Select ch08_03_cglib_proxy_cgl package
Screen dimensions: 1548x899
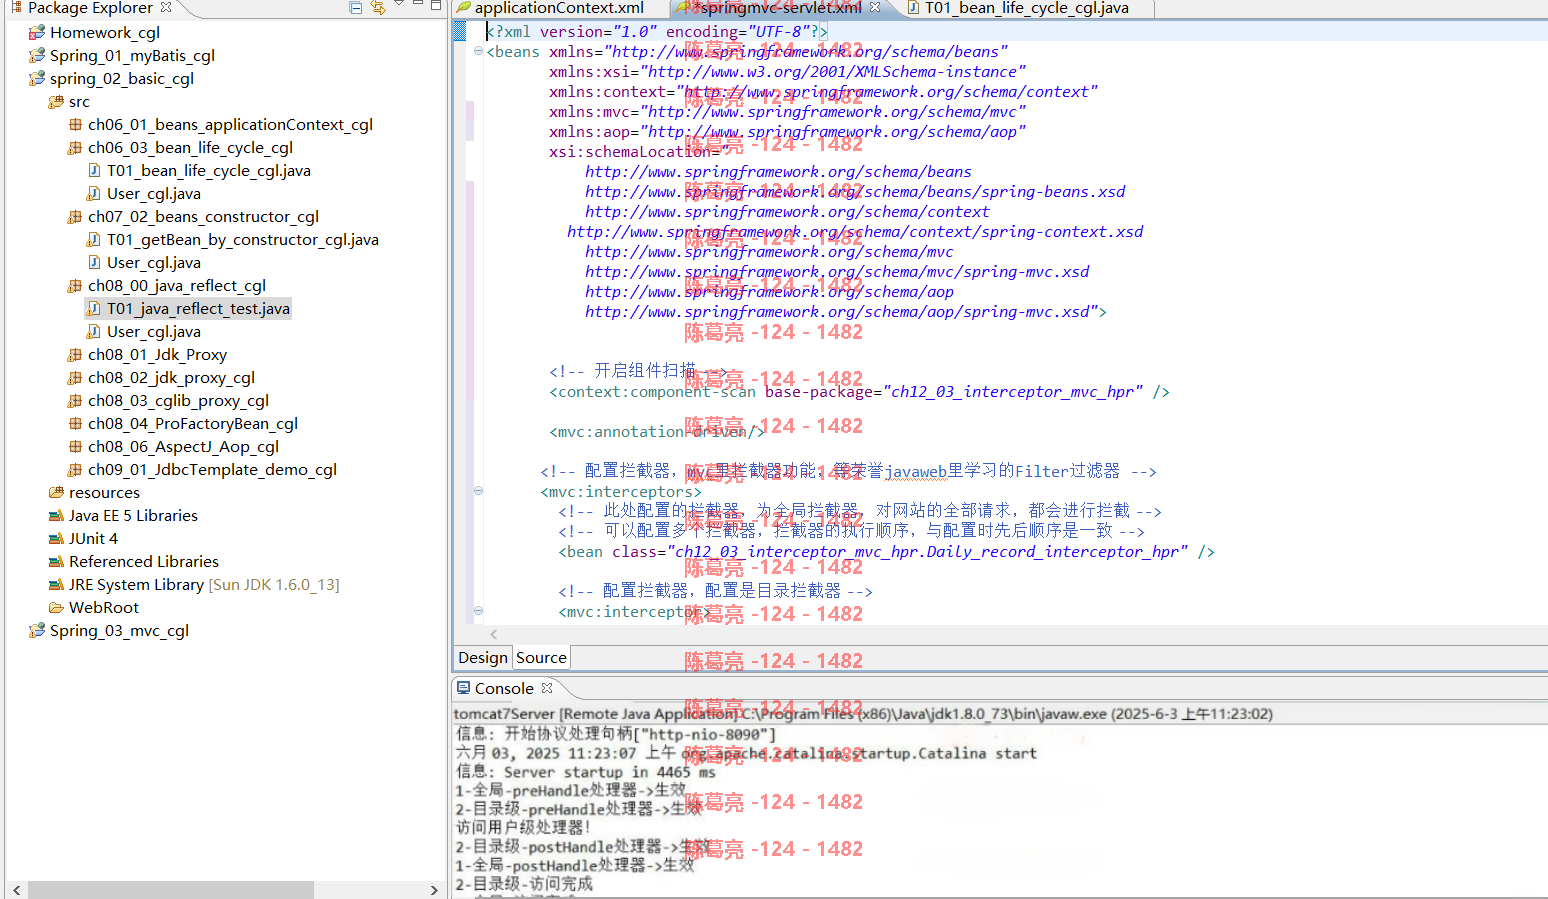coord(178,400)
